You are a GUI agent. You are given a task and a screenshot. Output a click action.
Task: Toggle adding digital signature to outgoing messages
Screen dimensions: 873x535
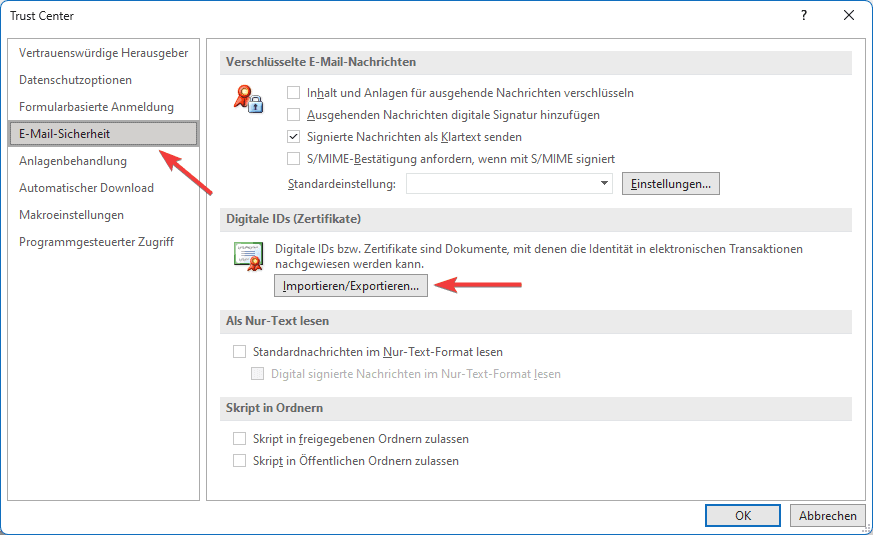294,115
